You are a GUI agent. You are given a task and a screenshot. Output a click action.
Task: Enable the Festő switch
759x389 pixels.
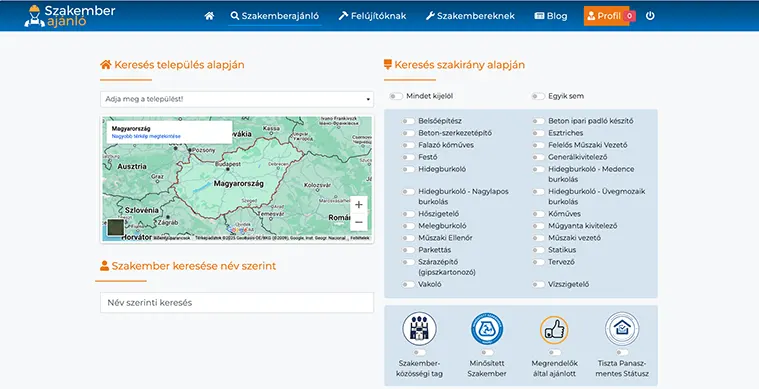(x=408, y=157)
